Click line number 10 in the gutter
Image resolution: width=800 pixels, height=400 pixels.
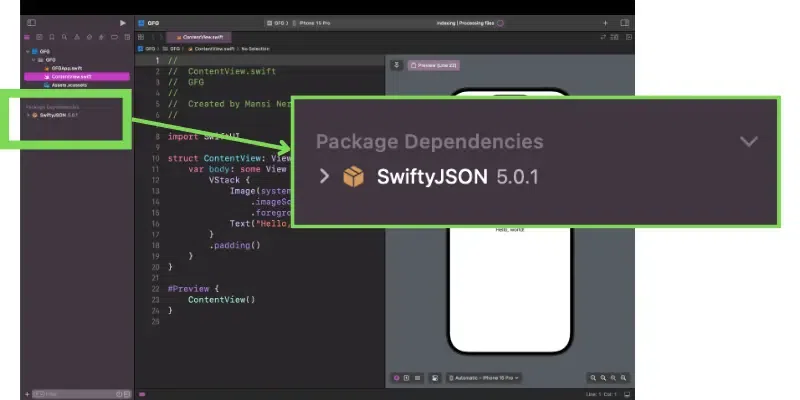(156, 159)
